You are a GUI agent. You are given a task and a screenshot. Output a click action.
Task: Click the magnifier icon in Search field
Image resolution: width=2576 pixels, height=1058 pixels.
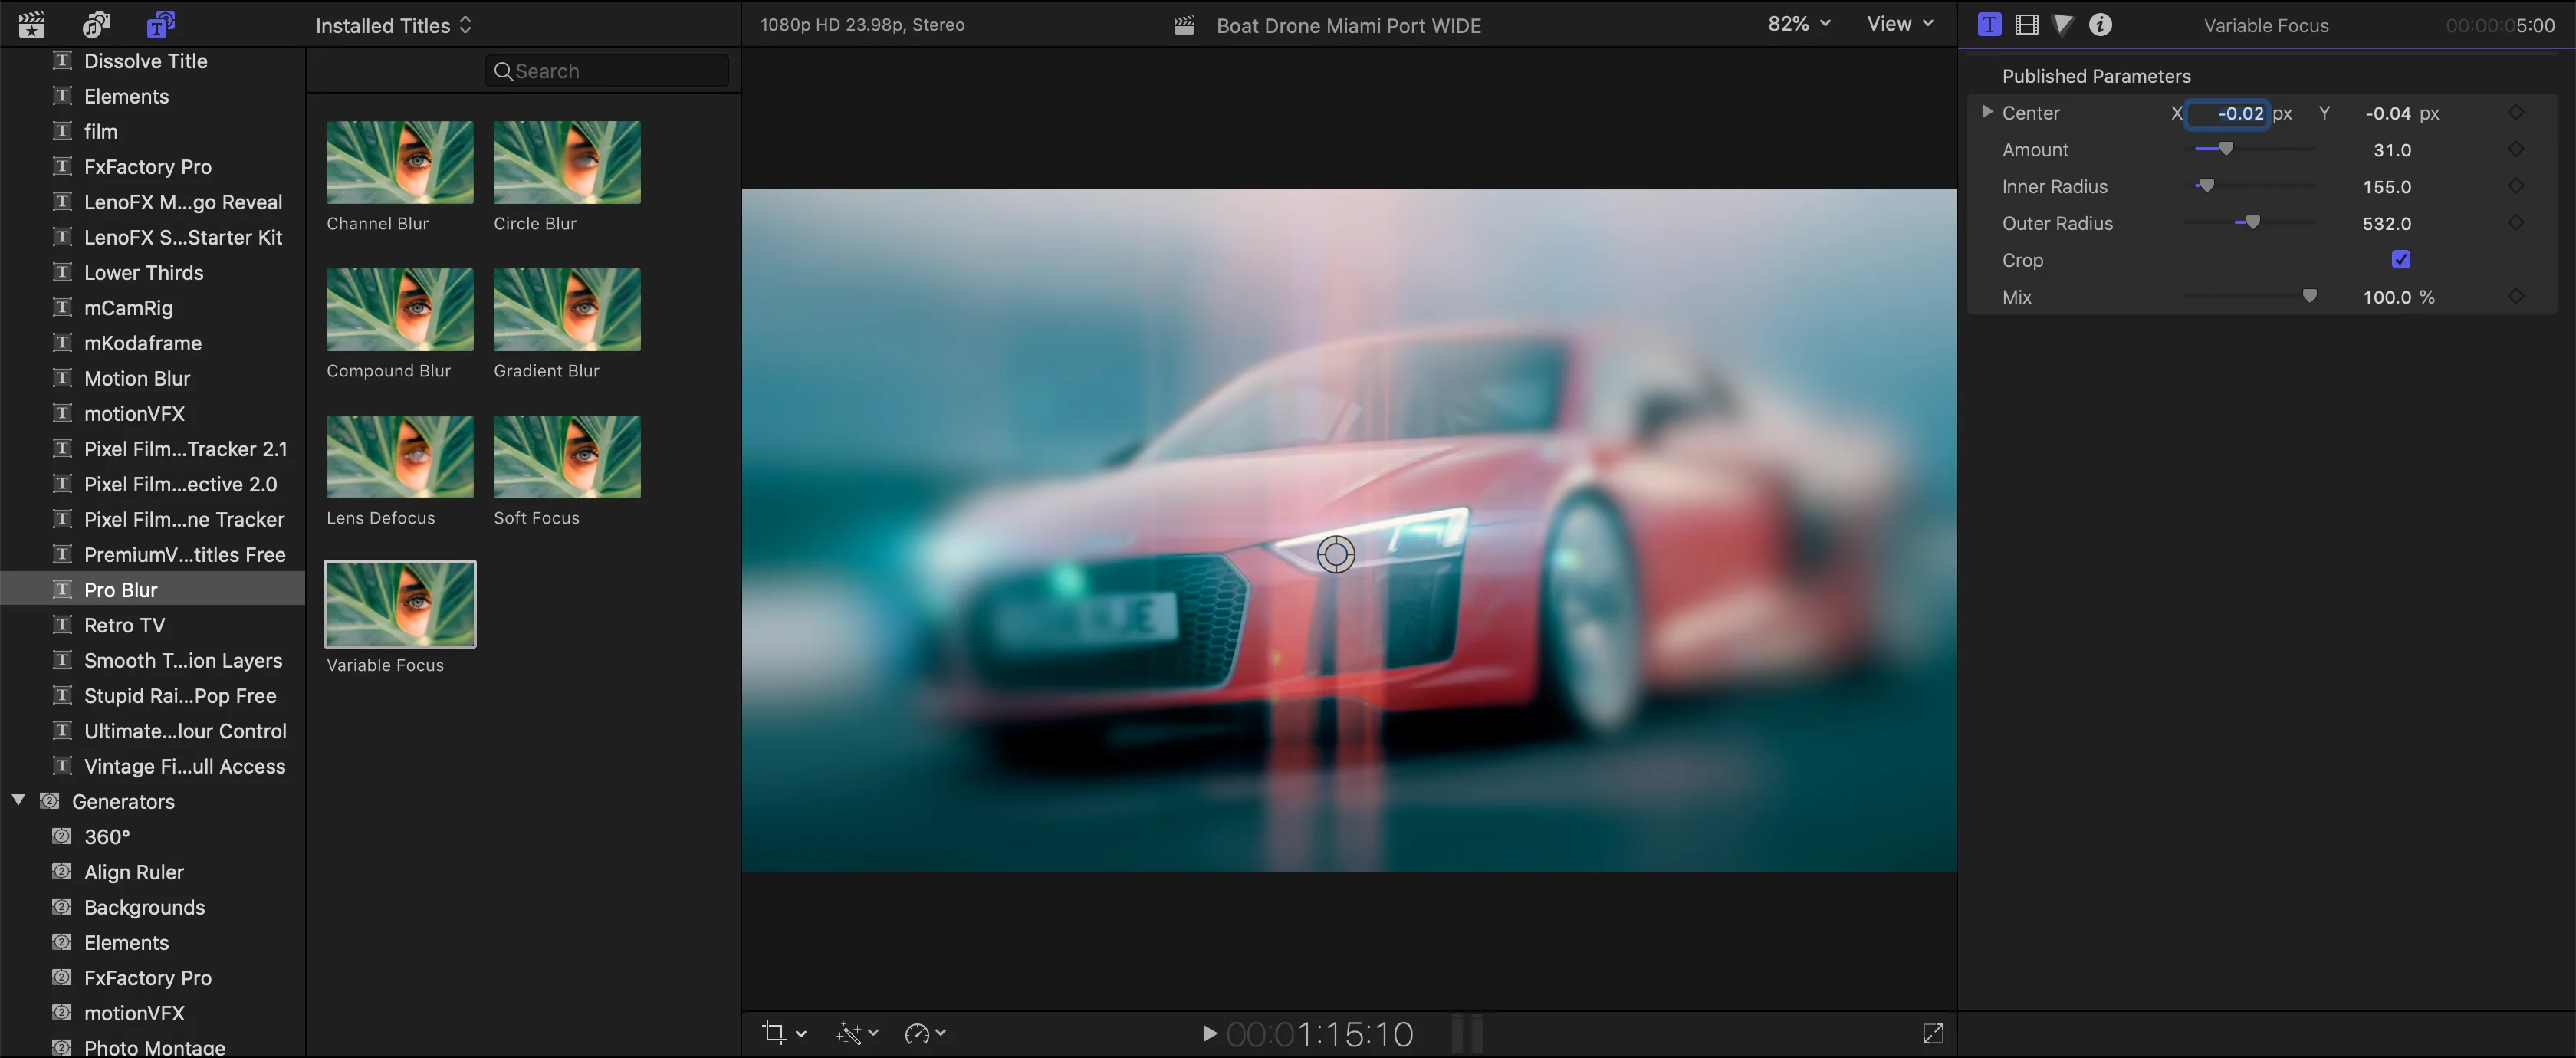[503, 71]
